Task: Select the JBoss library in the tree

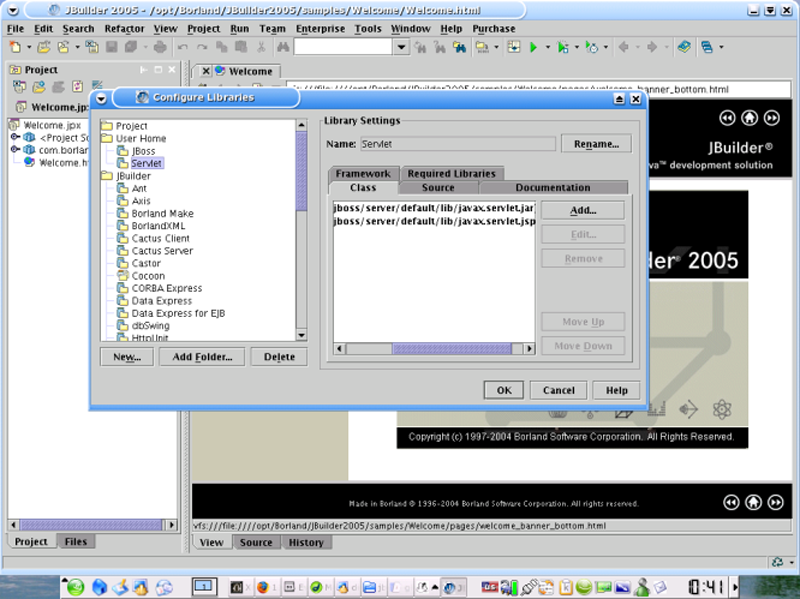Action: (143, 151)
